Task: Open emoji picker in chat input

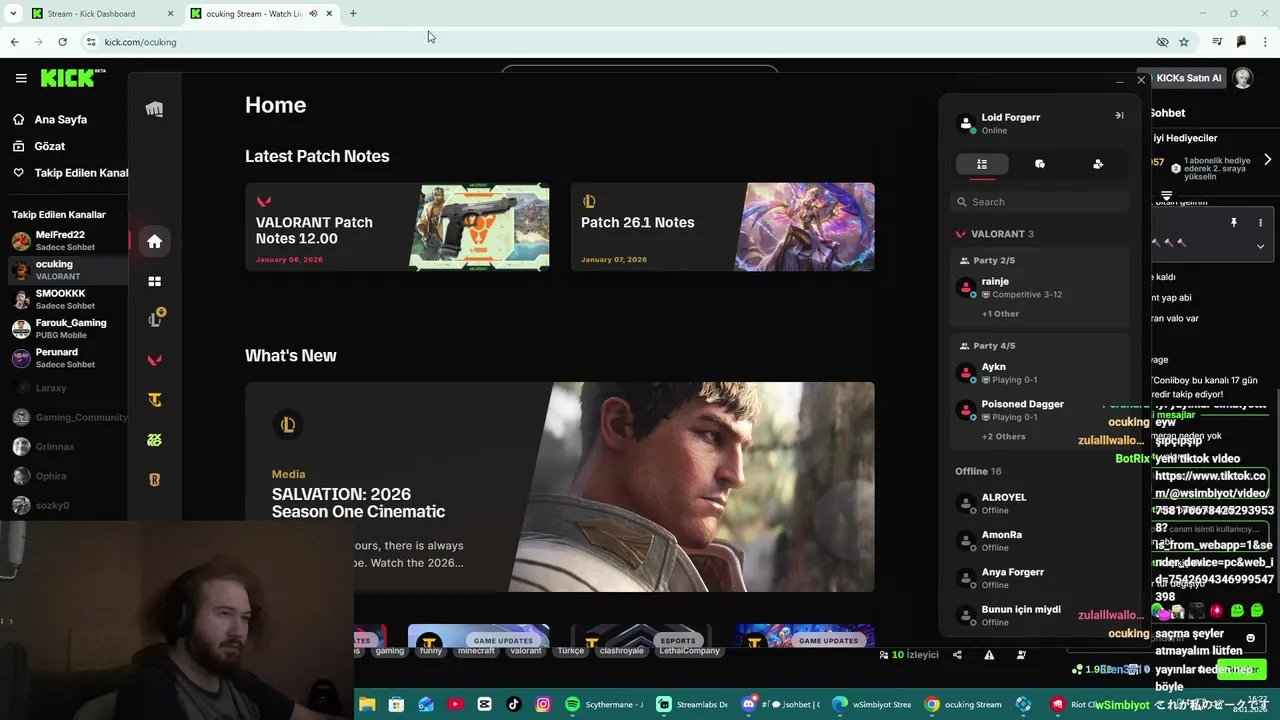Action: point(1250,638)
